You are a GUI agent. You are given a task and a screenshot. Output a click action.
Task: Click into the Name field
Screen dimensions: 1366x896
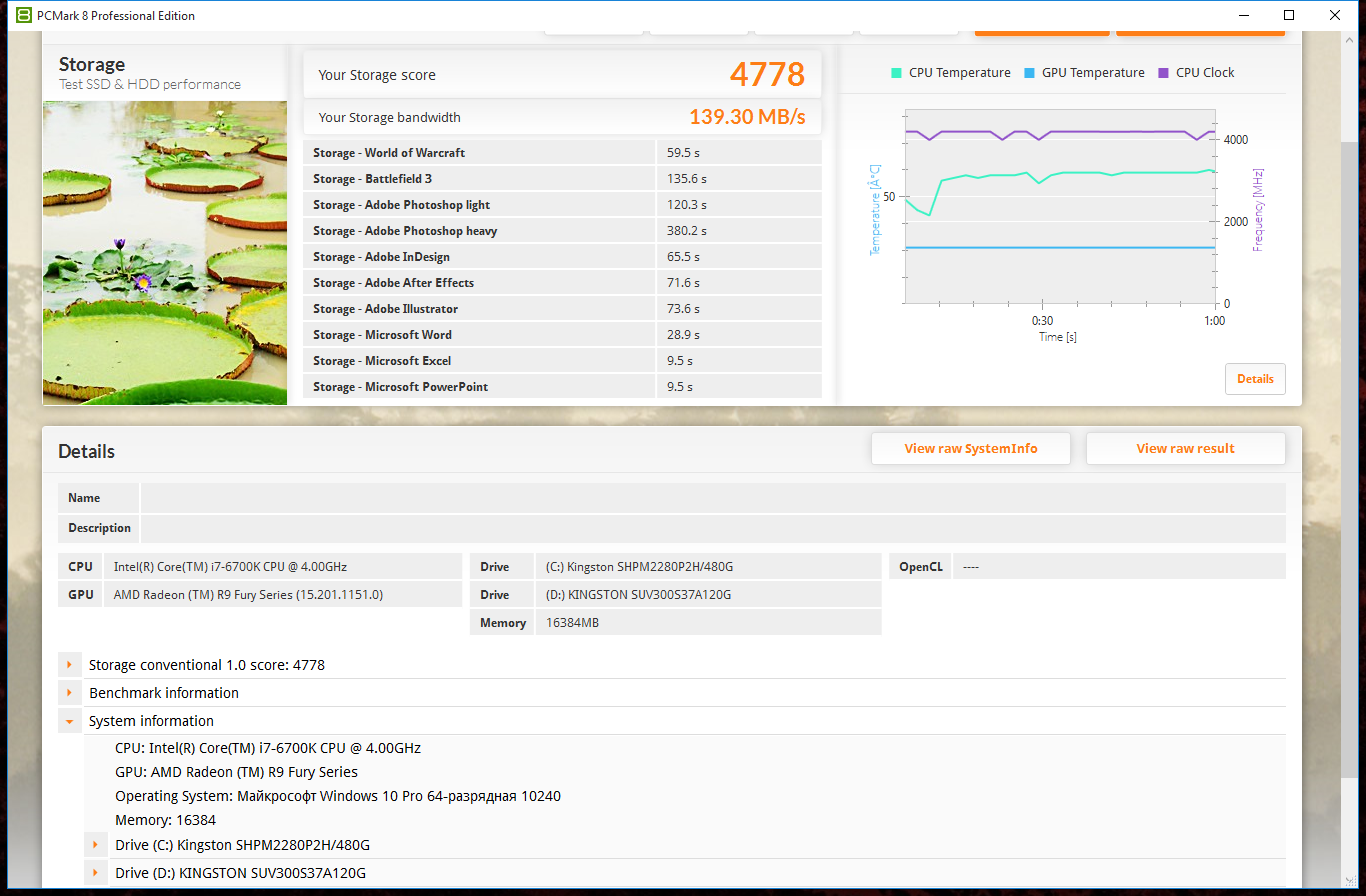point(713,498)
